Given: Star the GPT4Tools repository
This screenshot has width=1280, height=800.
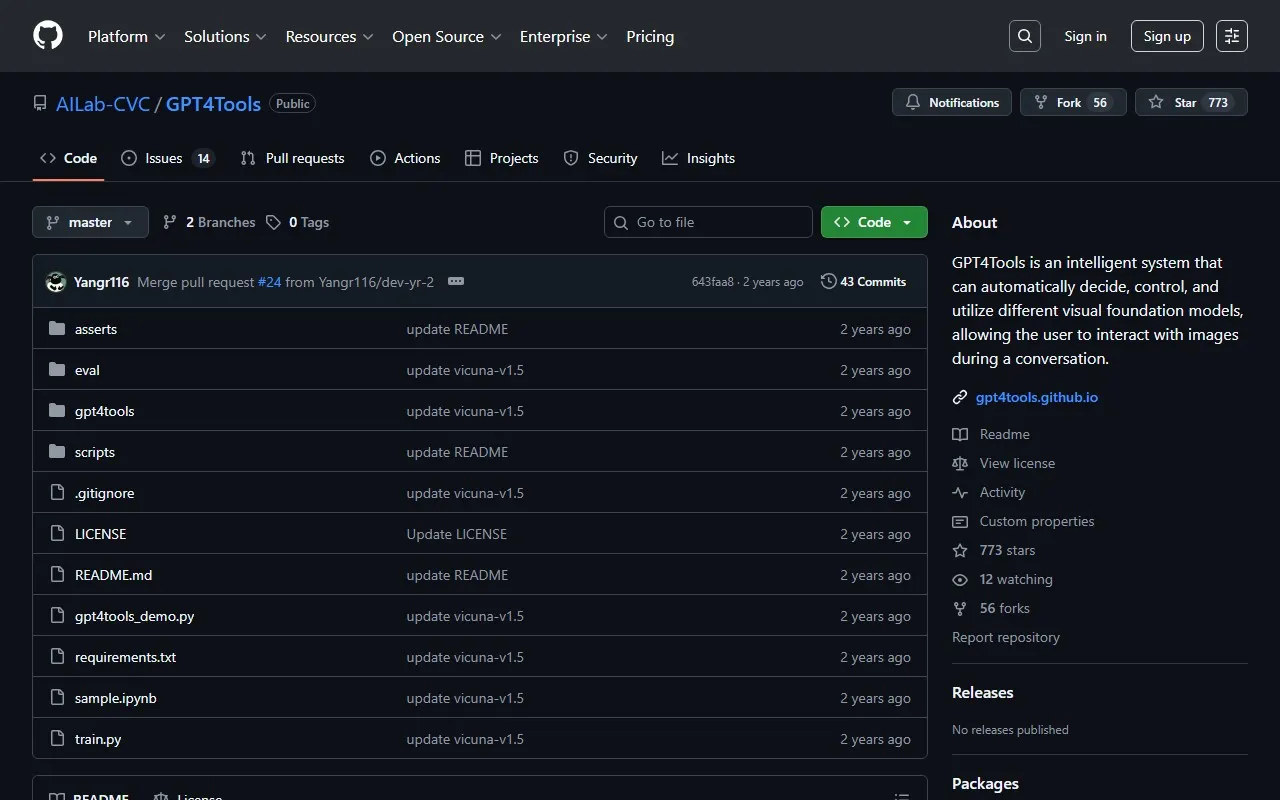Looking at the screenshot, I should point(1191,102).
